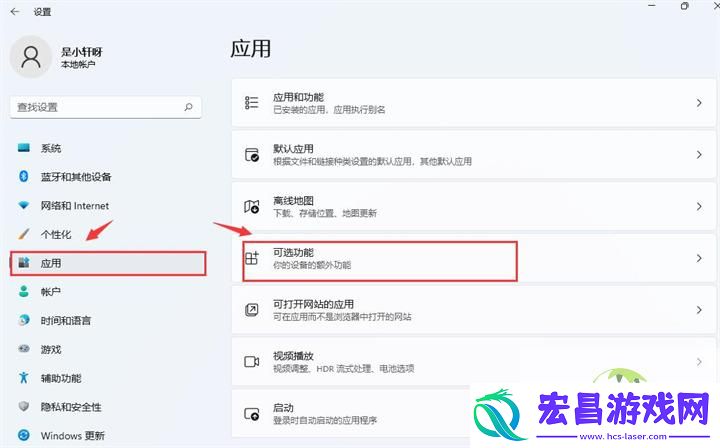Click the user name 是小轩呀
This screenshot has width=720, height=448.
82,52
